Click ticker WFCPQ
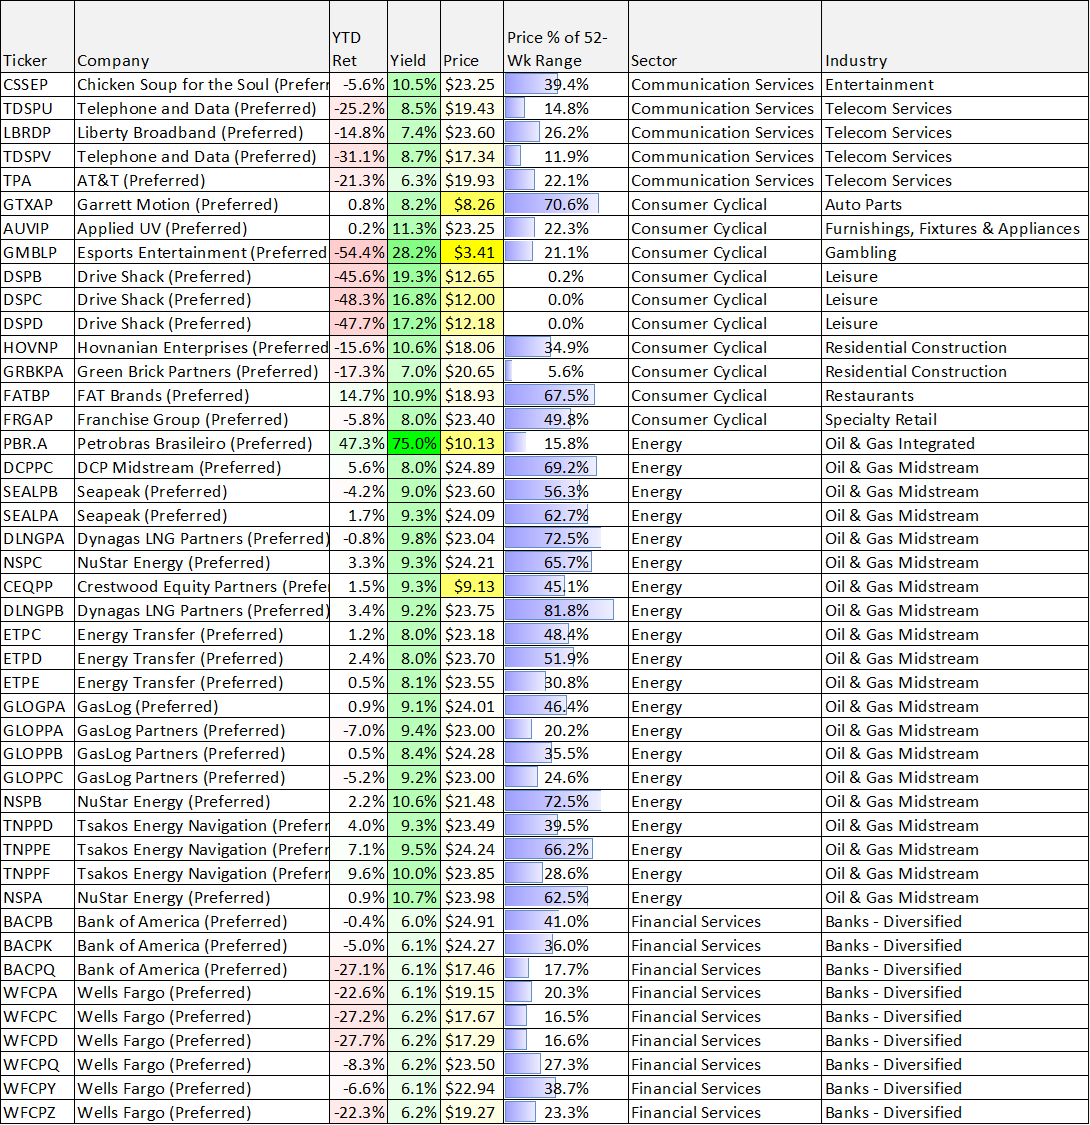The width and height of the screenshot is (1090, 1125). click(x=37, y=1065)
